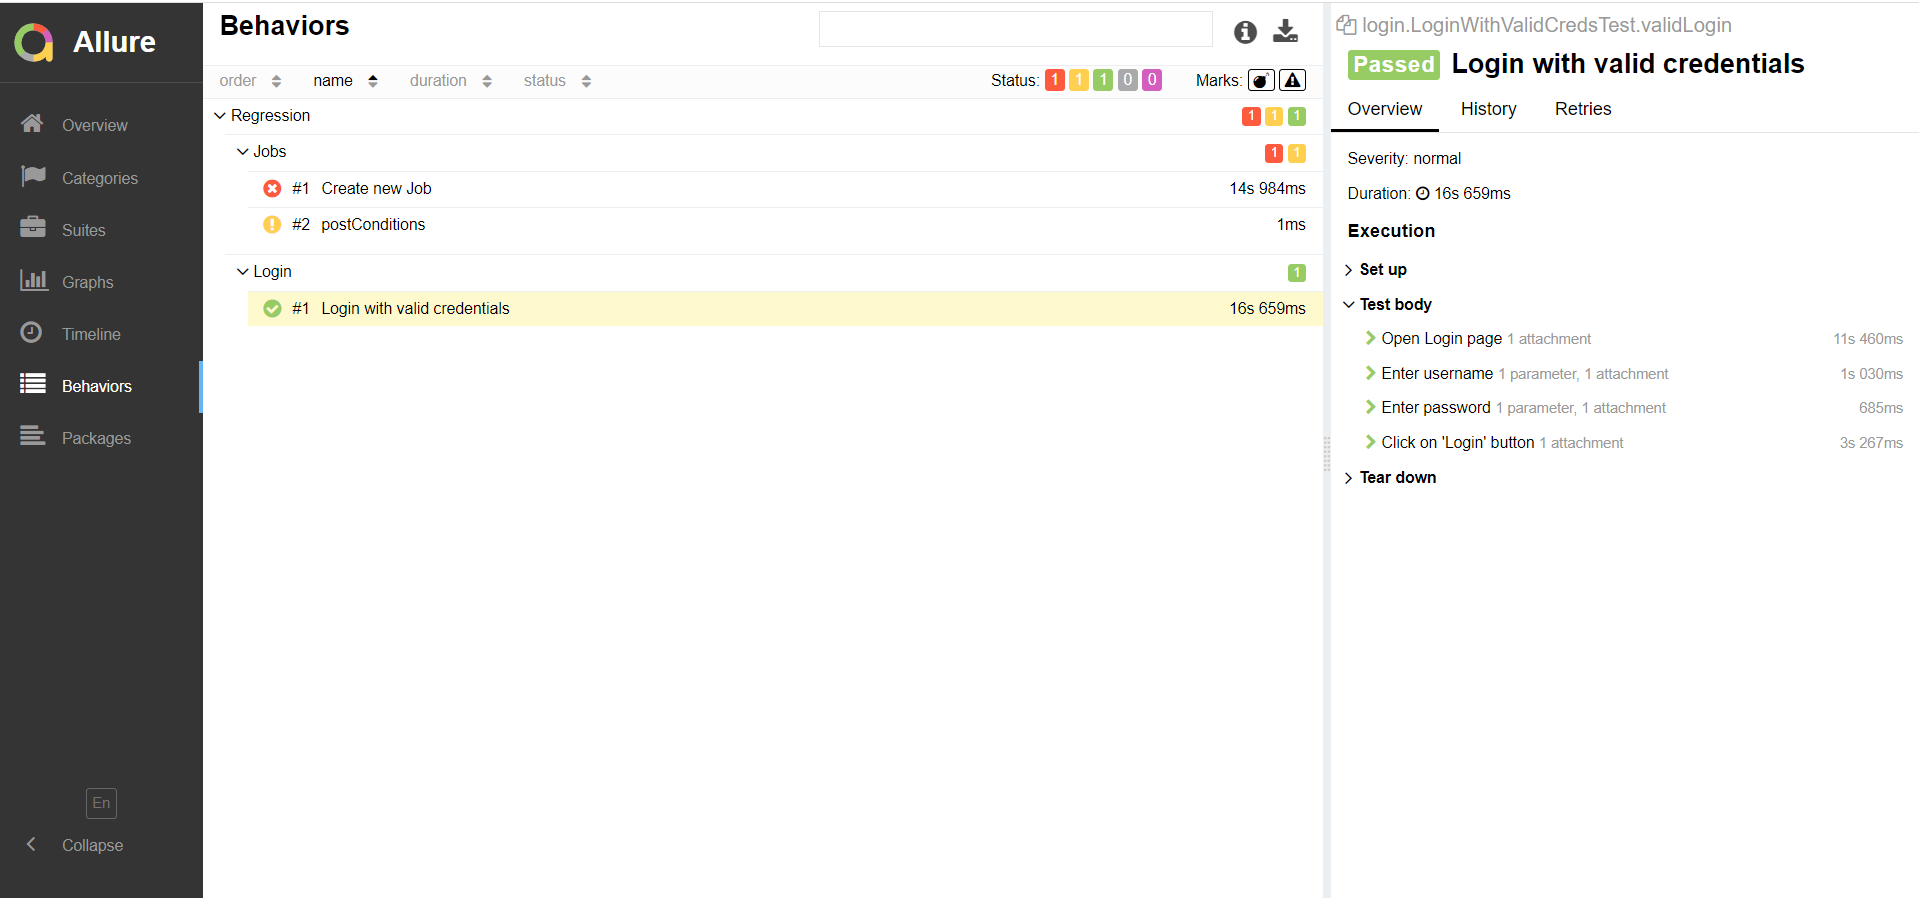Open the postConditions test
The image size is (1919, 898).
(785, 225)
